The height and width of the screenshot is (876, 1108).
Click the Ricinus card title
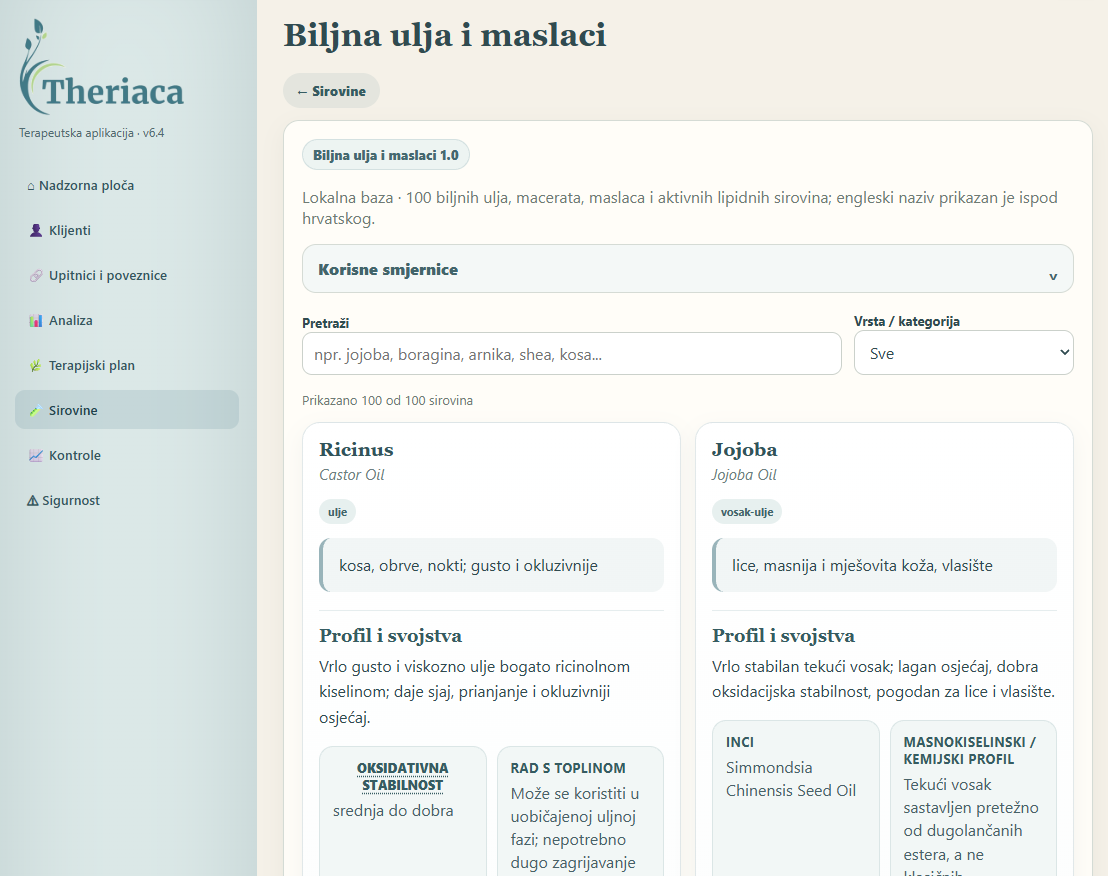pyautogui.click(x=356, y=450)
